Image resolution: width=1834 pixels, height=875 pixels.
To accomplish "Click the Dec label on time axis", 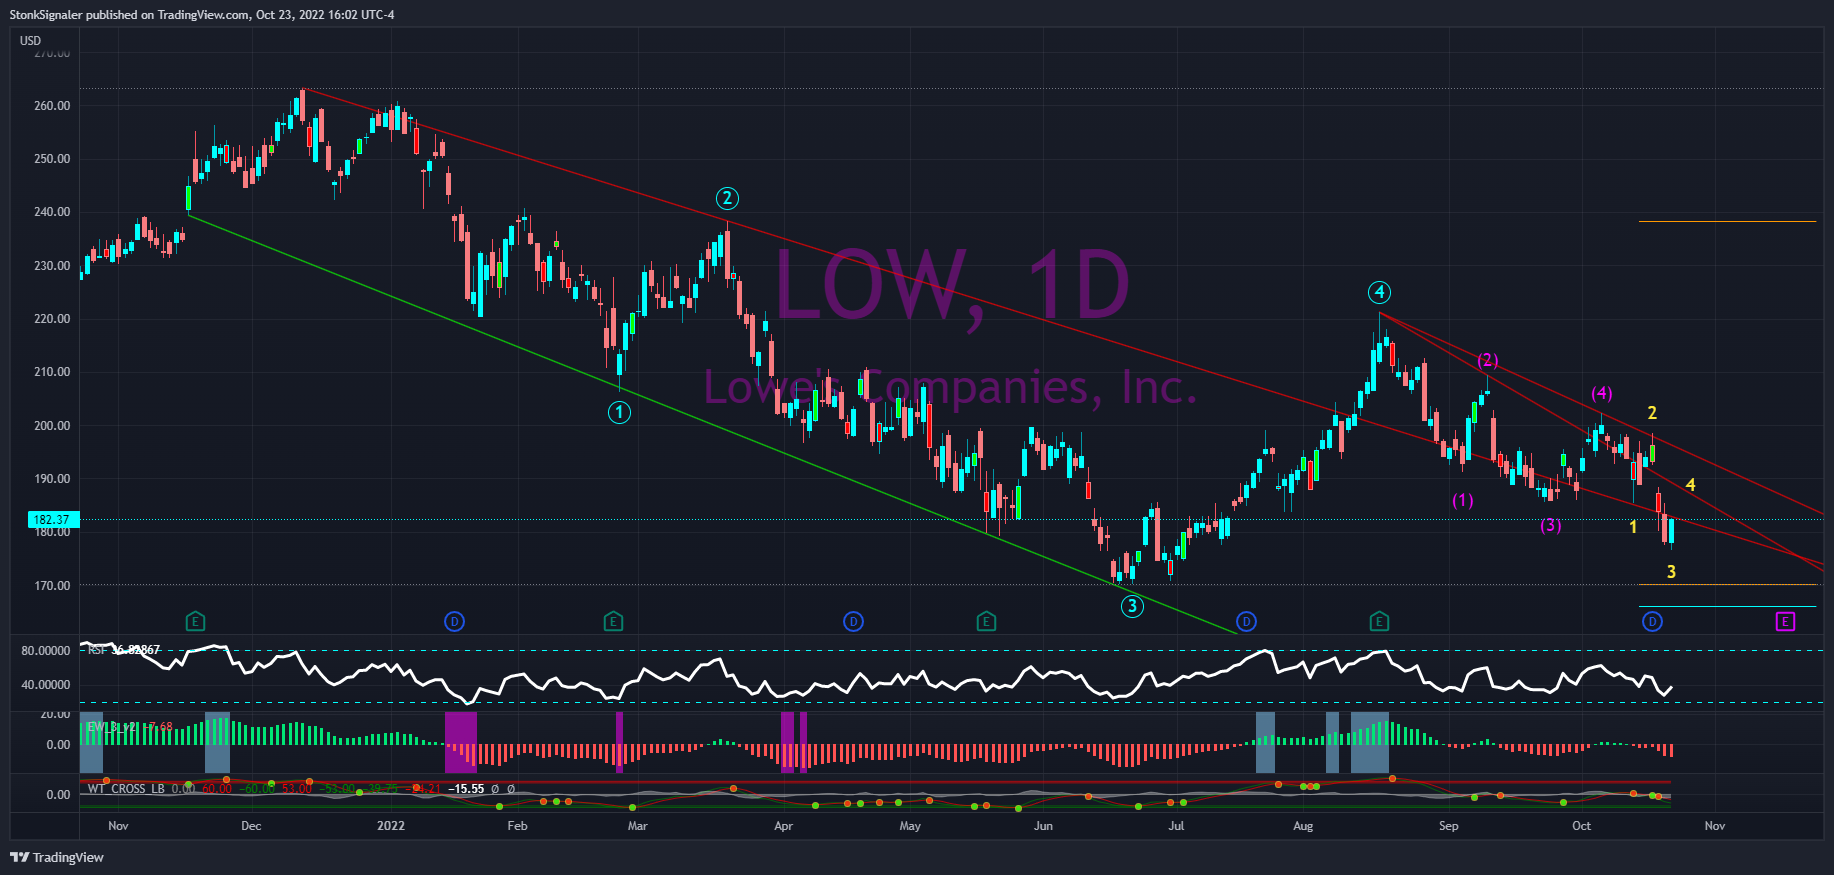I will pyautogui.click(x=251, y=826).
